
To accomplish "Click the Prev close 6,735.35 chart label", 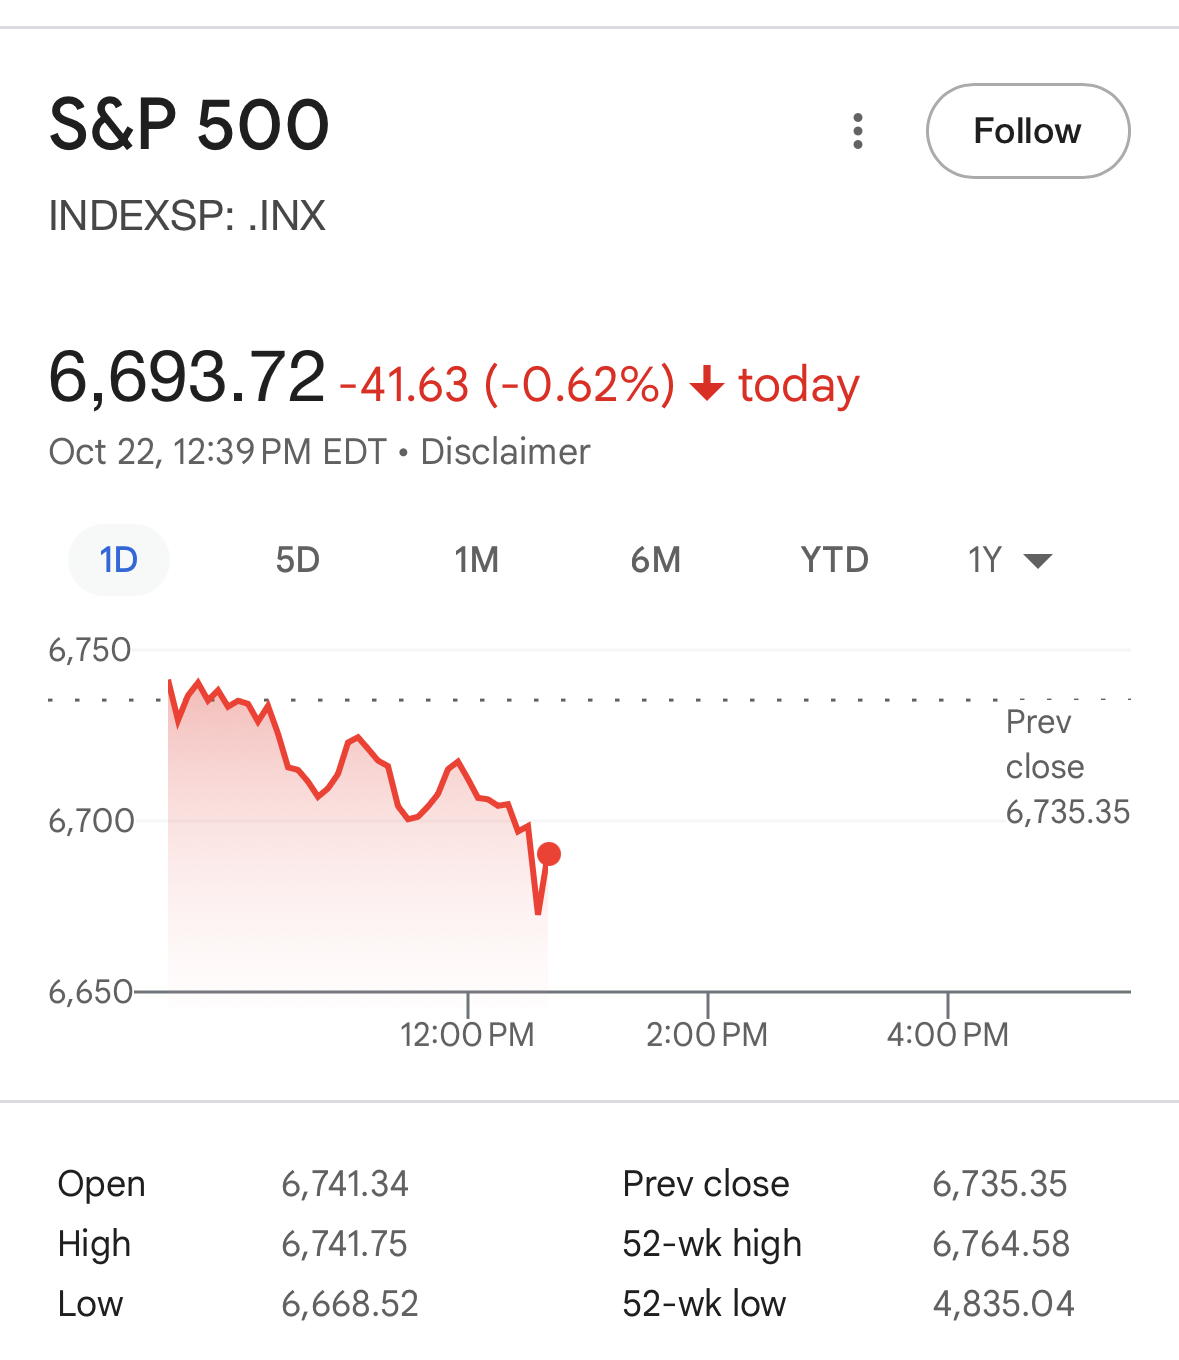I will tap(1066, 767).
